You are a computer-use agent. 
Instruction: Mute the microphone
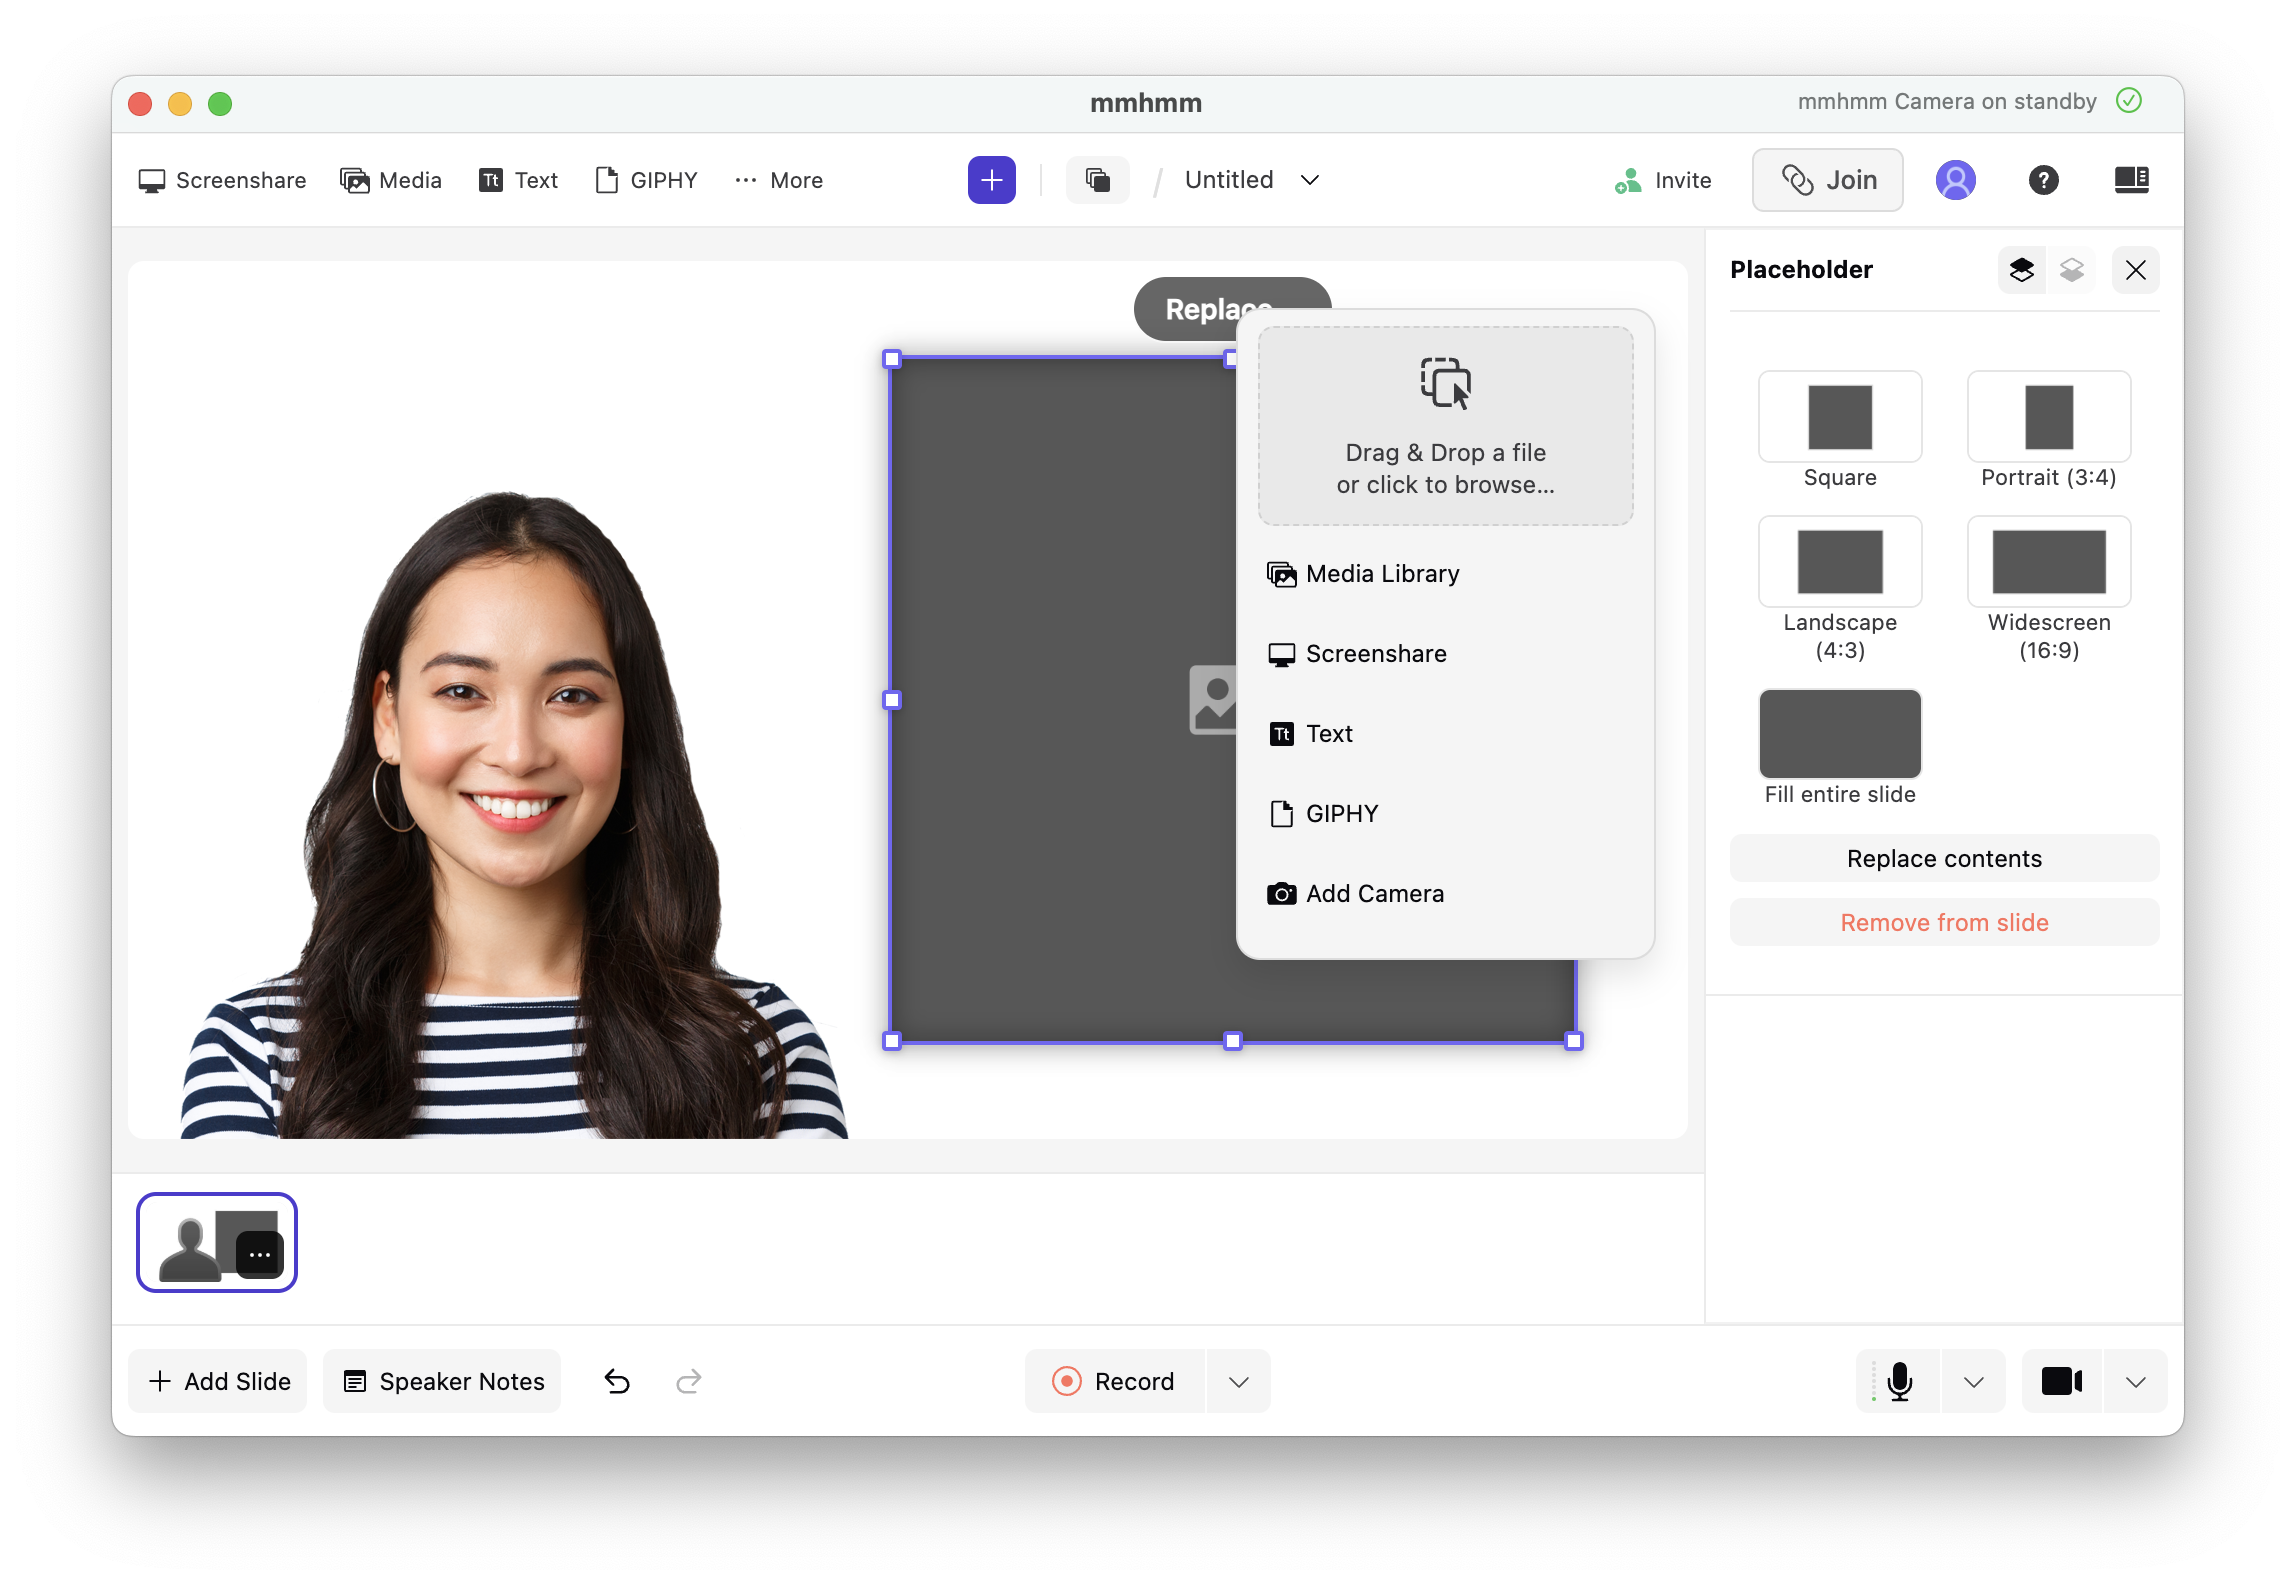pyautogui.click(x=1899, y=1381)
